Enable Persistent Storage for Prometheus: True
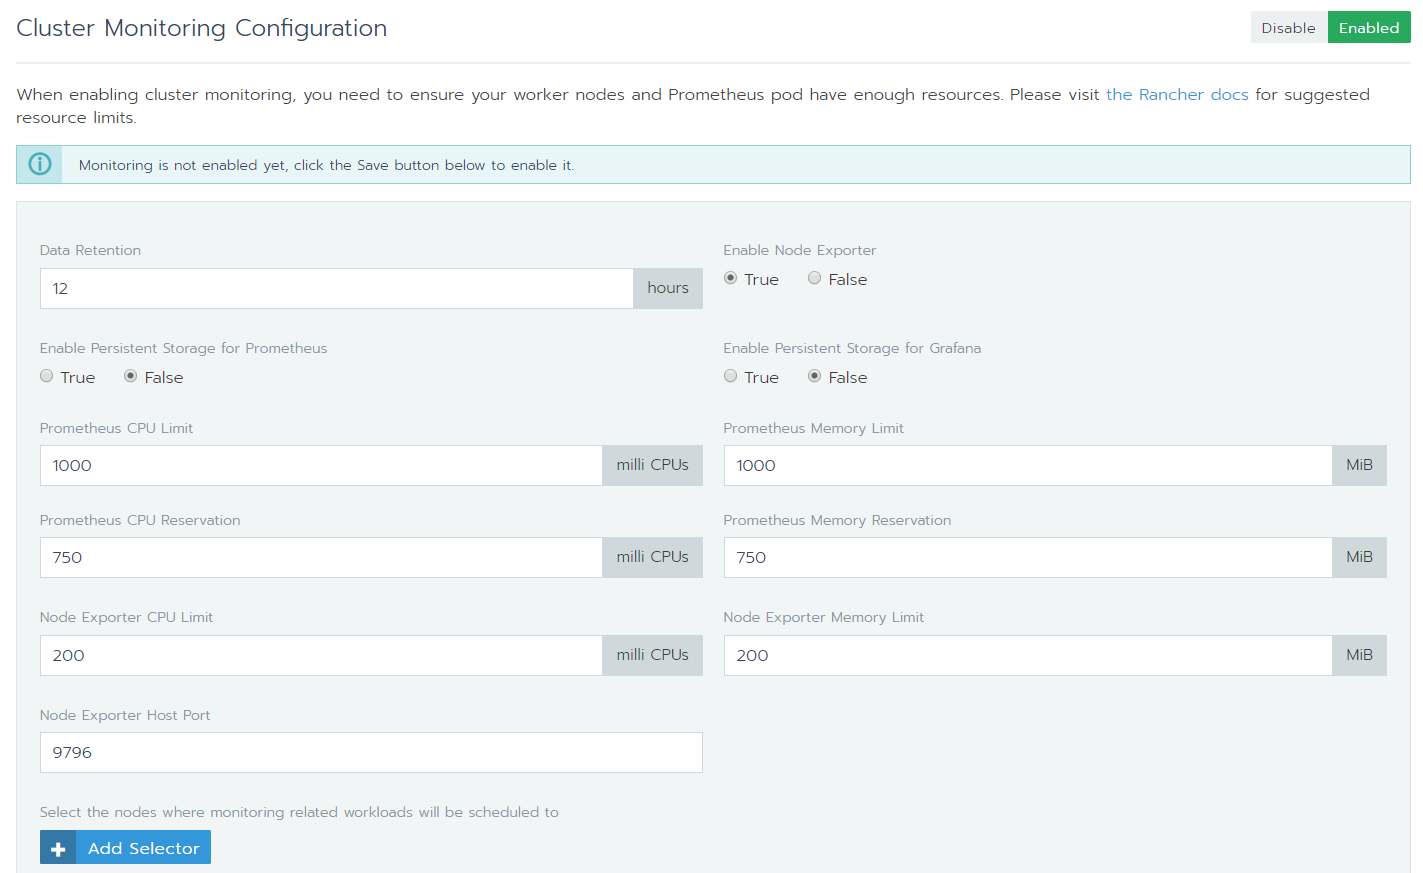This screenshot has height=873, width=1423. click(47, 377)
